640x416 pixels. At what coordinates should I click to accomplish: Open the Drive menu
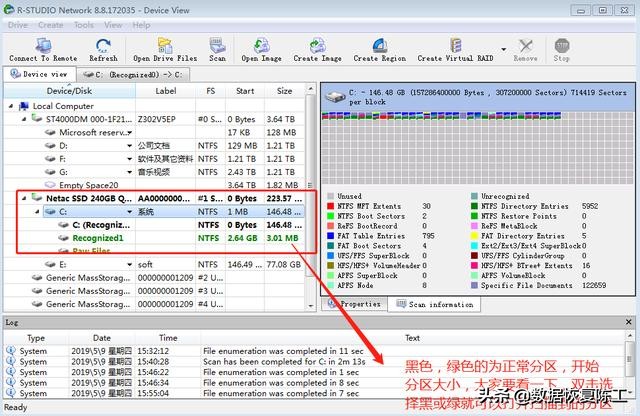click(x=17, y=24)
